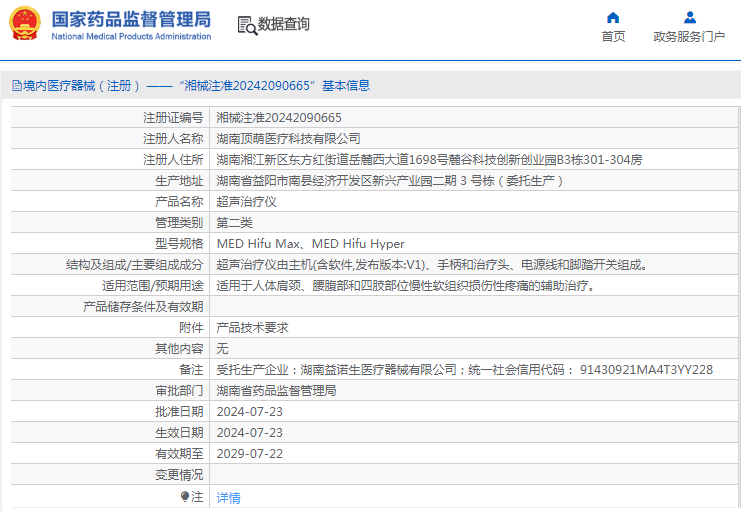Click the 审批部门 label
The height and width of the screenshot is (511, 741).
click(x=179, y=390)
